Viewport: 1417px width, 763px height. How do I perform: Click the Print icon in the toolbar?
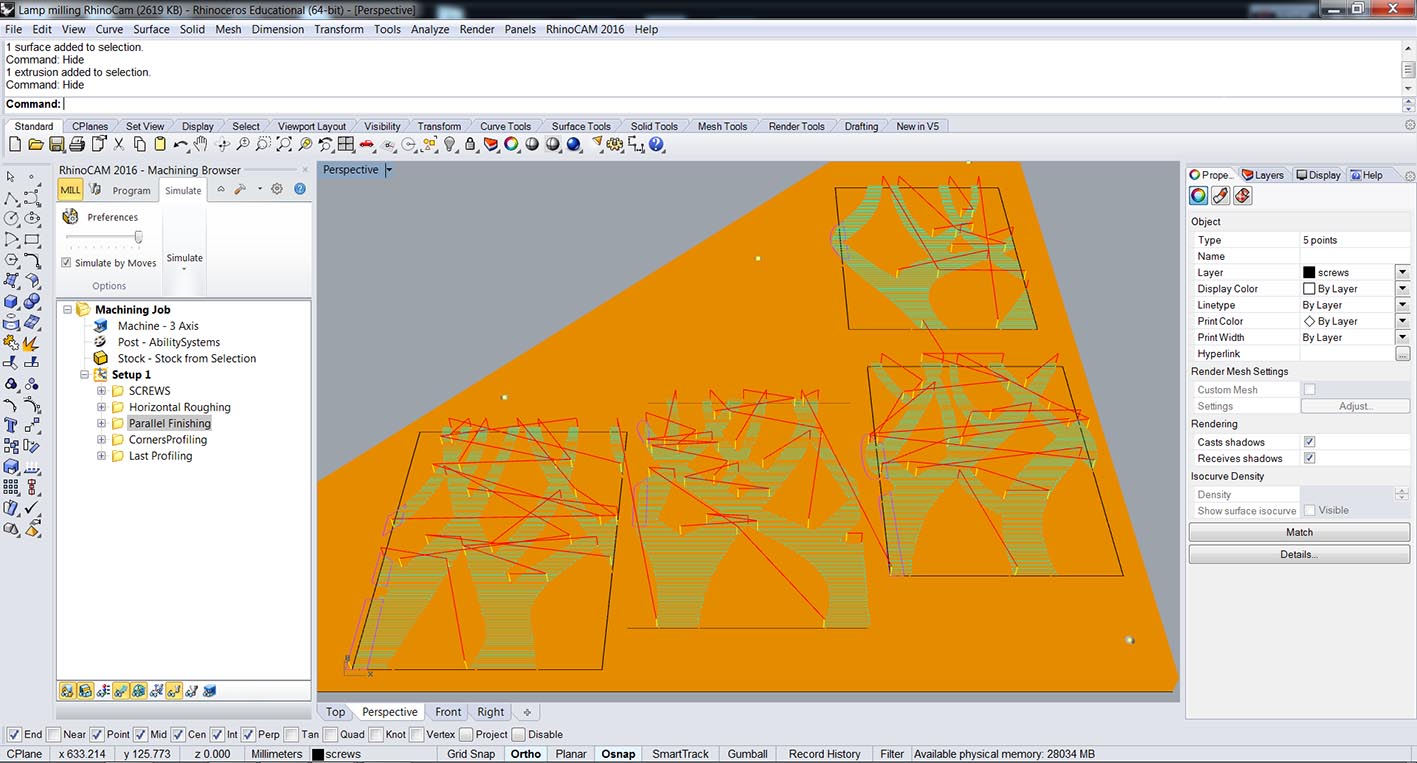[78, 145]
